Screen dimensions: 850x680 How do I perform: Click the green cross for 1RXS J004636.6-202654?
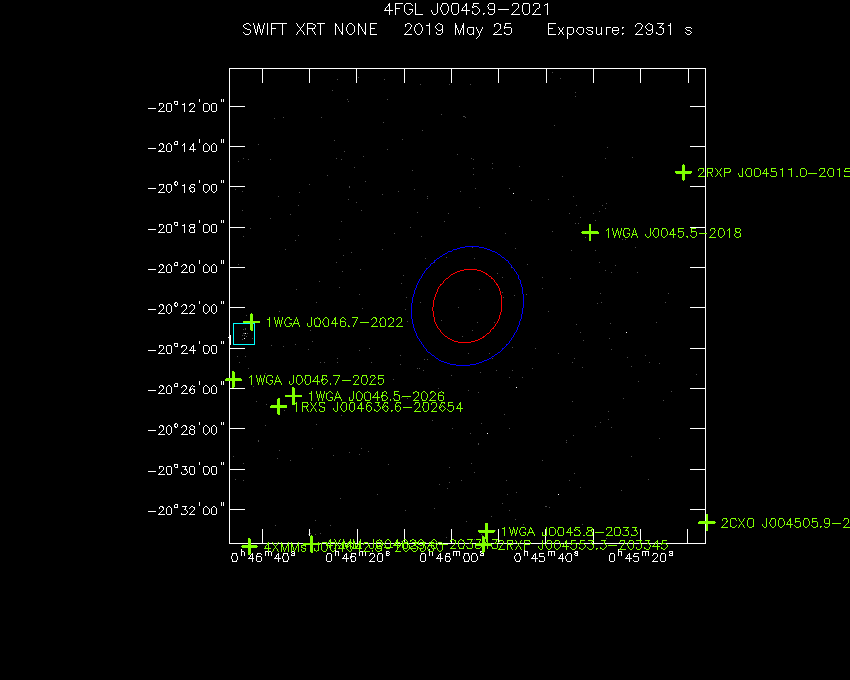(278, 406)
